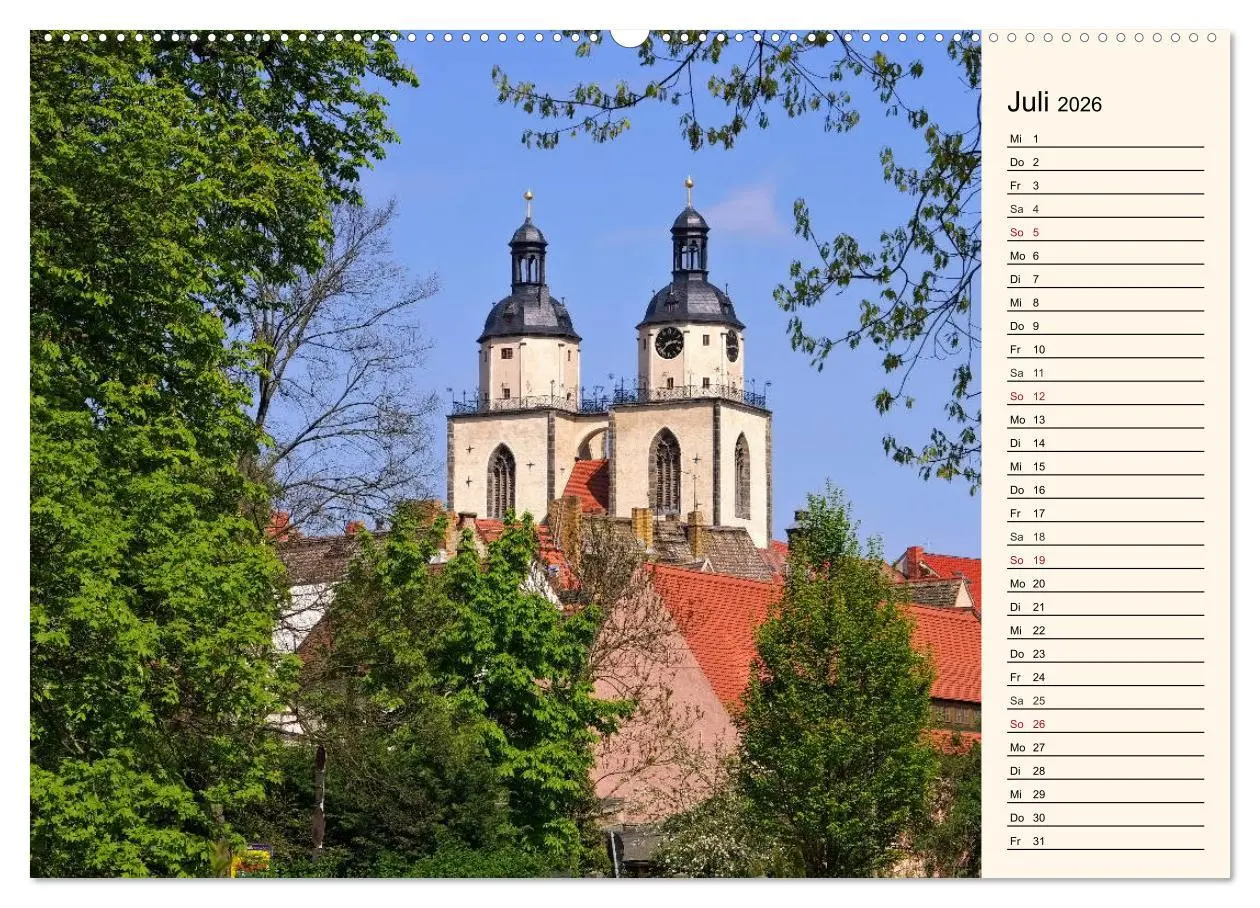Select the weekday label Do 2

click(1025, 161)
